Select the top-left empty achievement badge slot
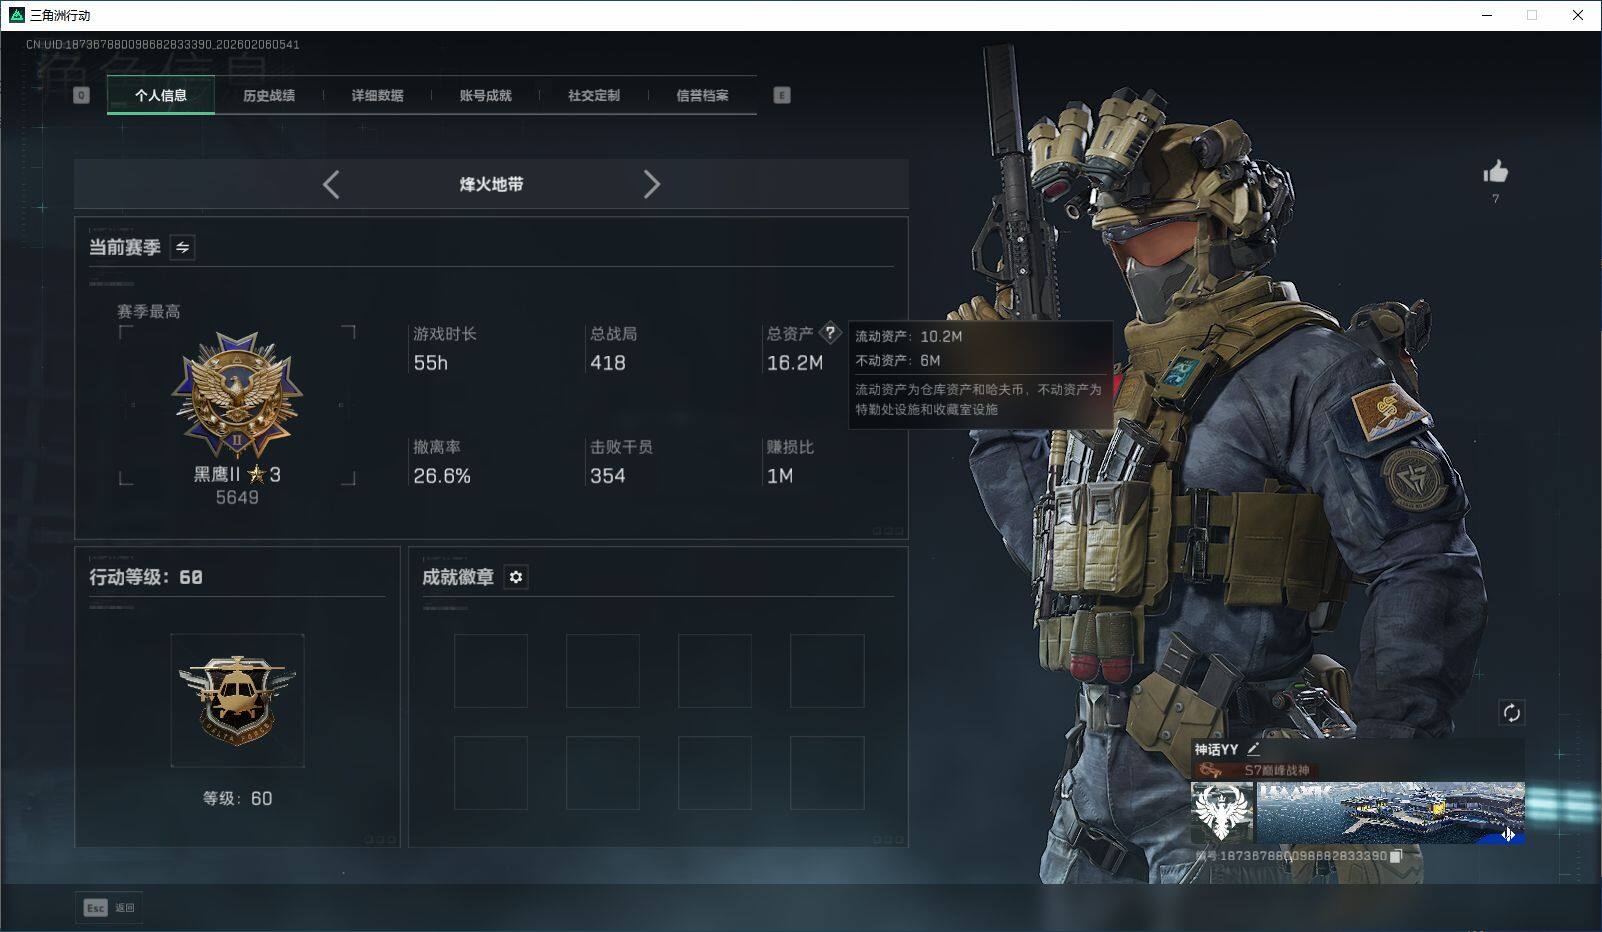The image size is (1602, 932). pos(491,671)
